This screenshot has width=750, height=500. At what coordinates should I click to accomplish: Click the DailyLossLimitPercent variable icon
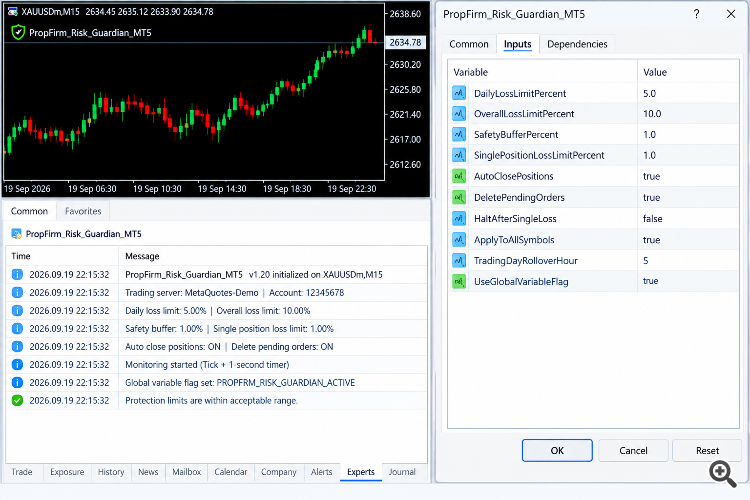pos(459,93)
